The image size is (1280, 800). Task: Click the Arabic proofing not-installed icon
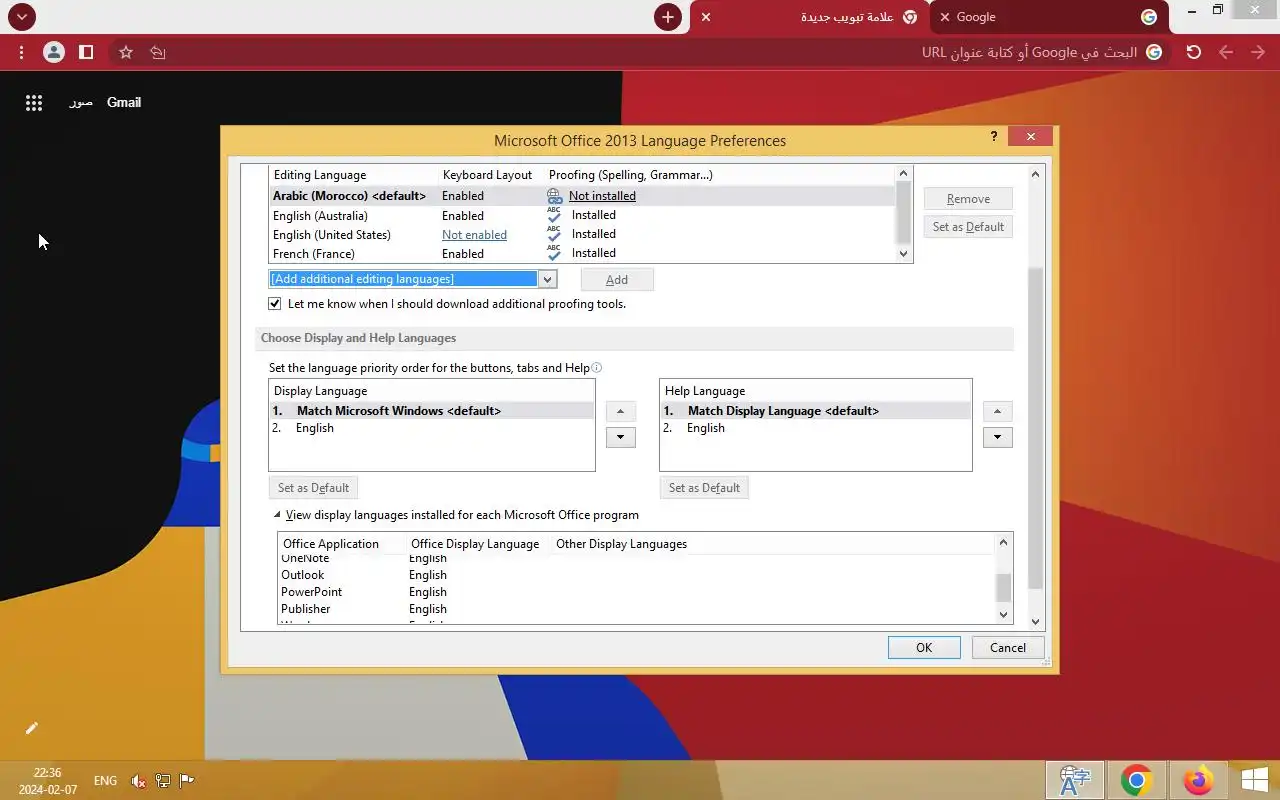tap(554, 196)
